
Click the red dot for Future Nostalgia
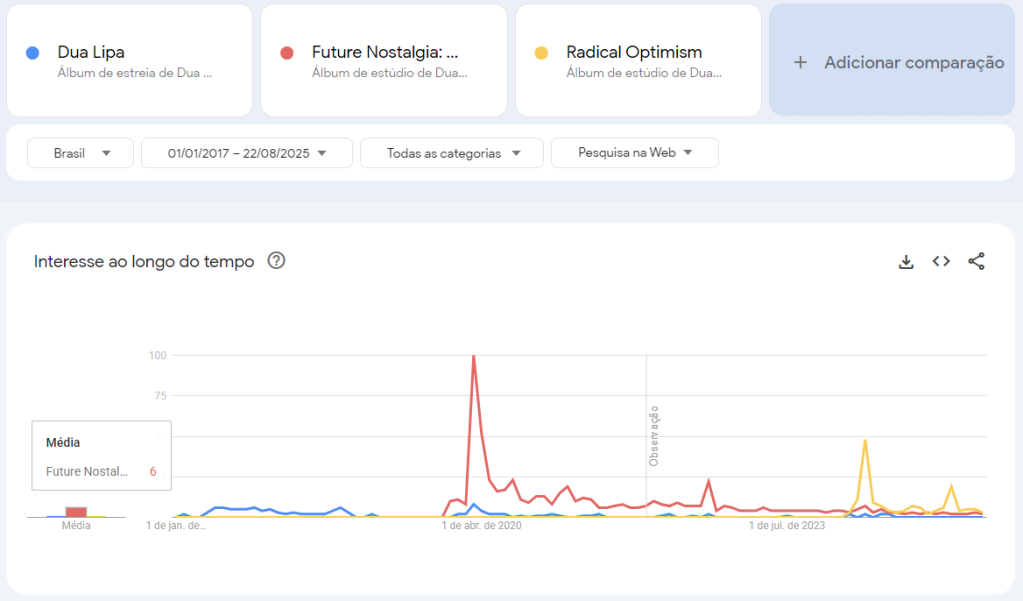pos(287,53)
